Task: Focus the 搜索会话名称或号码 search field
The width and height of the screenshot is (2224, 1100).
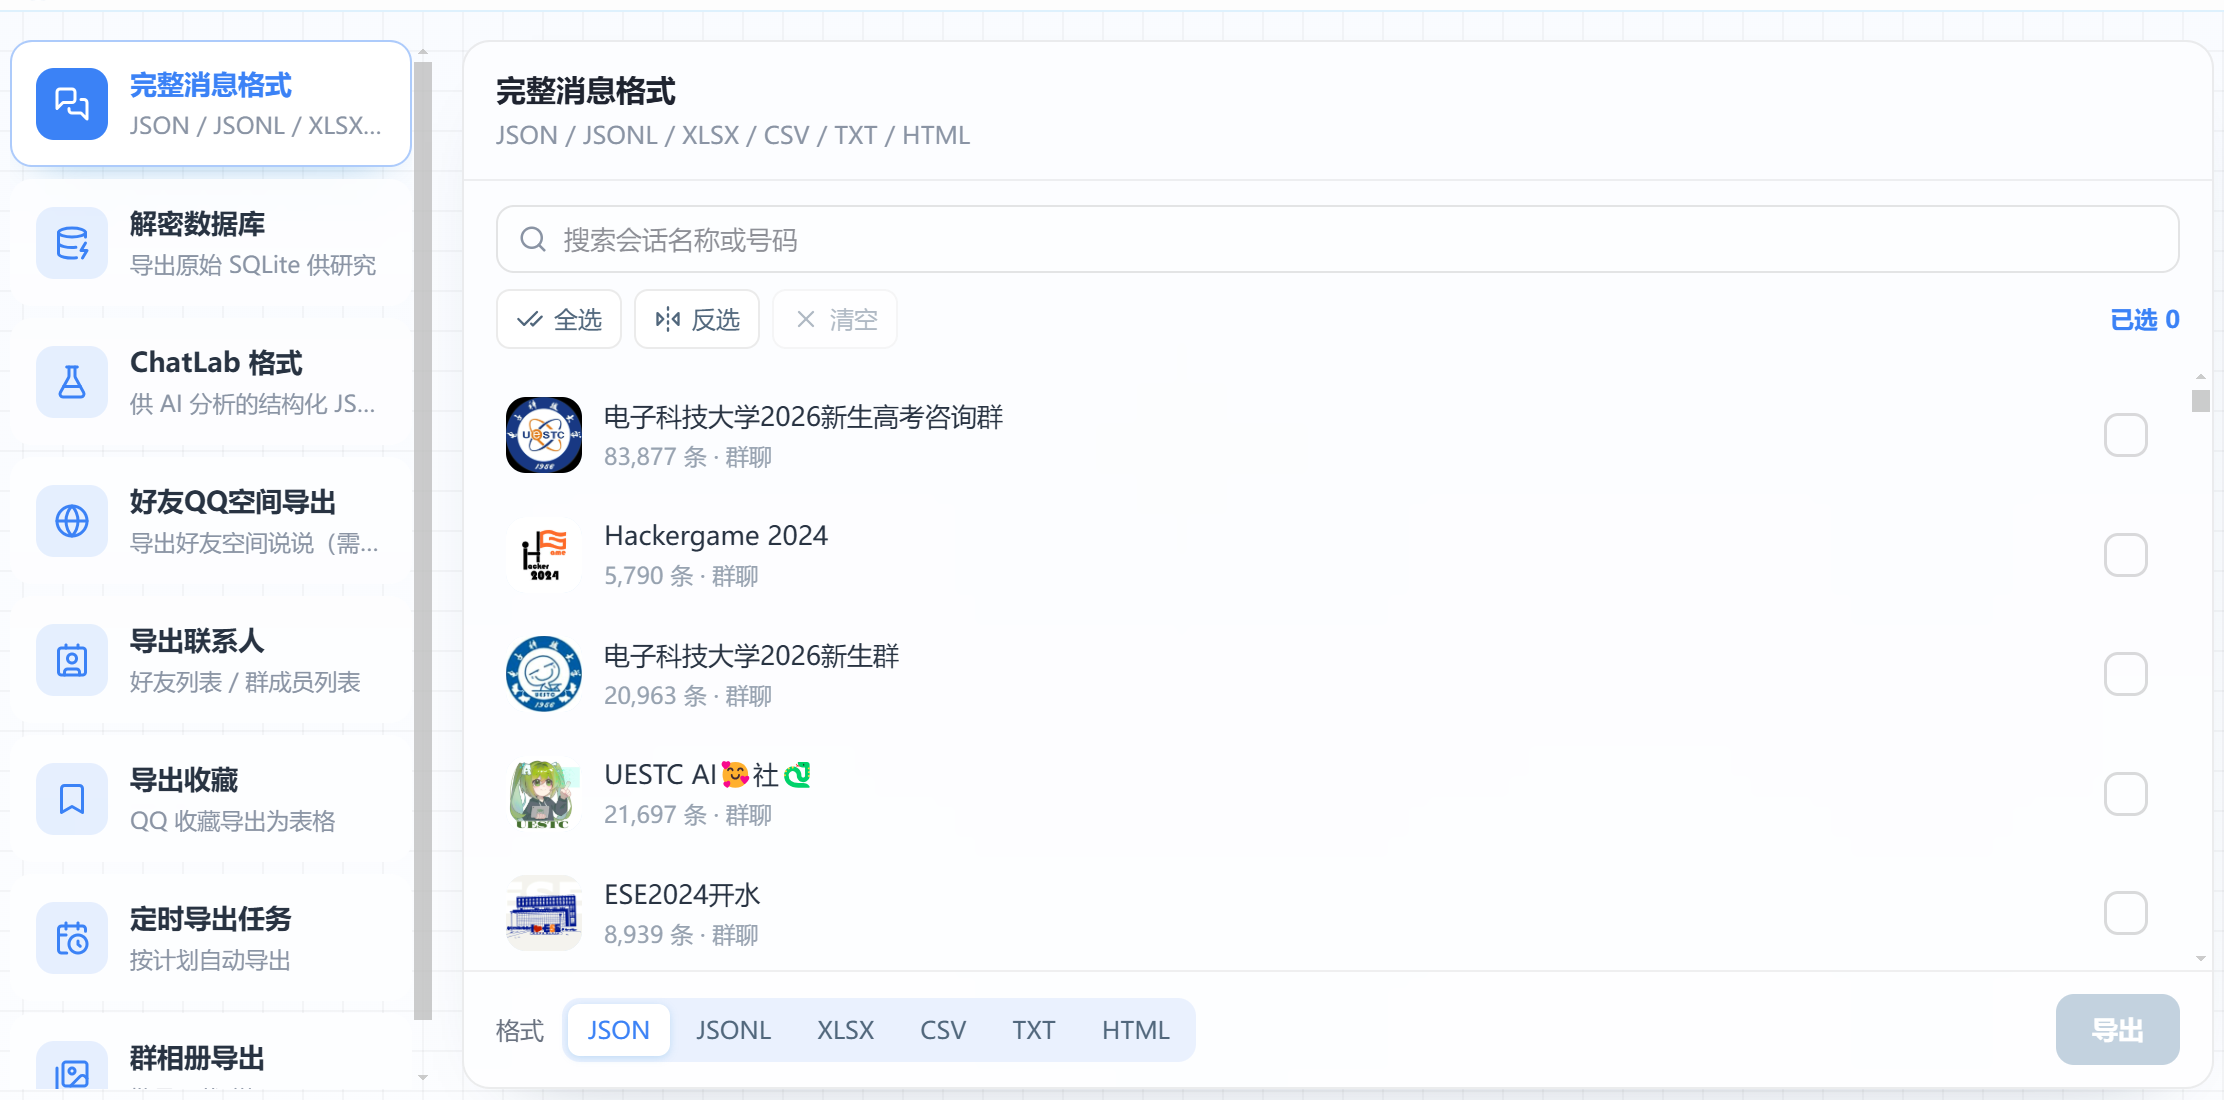Action: coord(1338,239)
